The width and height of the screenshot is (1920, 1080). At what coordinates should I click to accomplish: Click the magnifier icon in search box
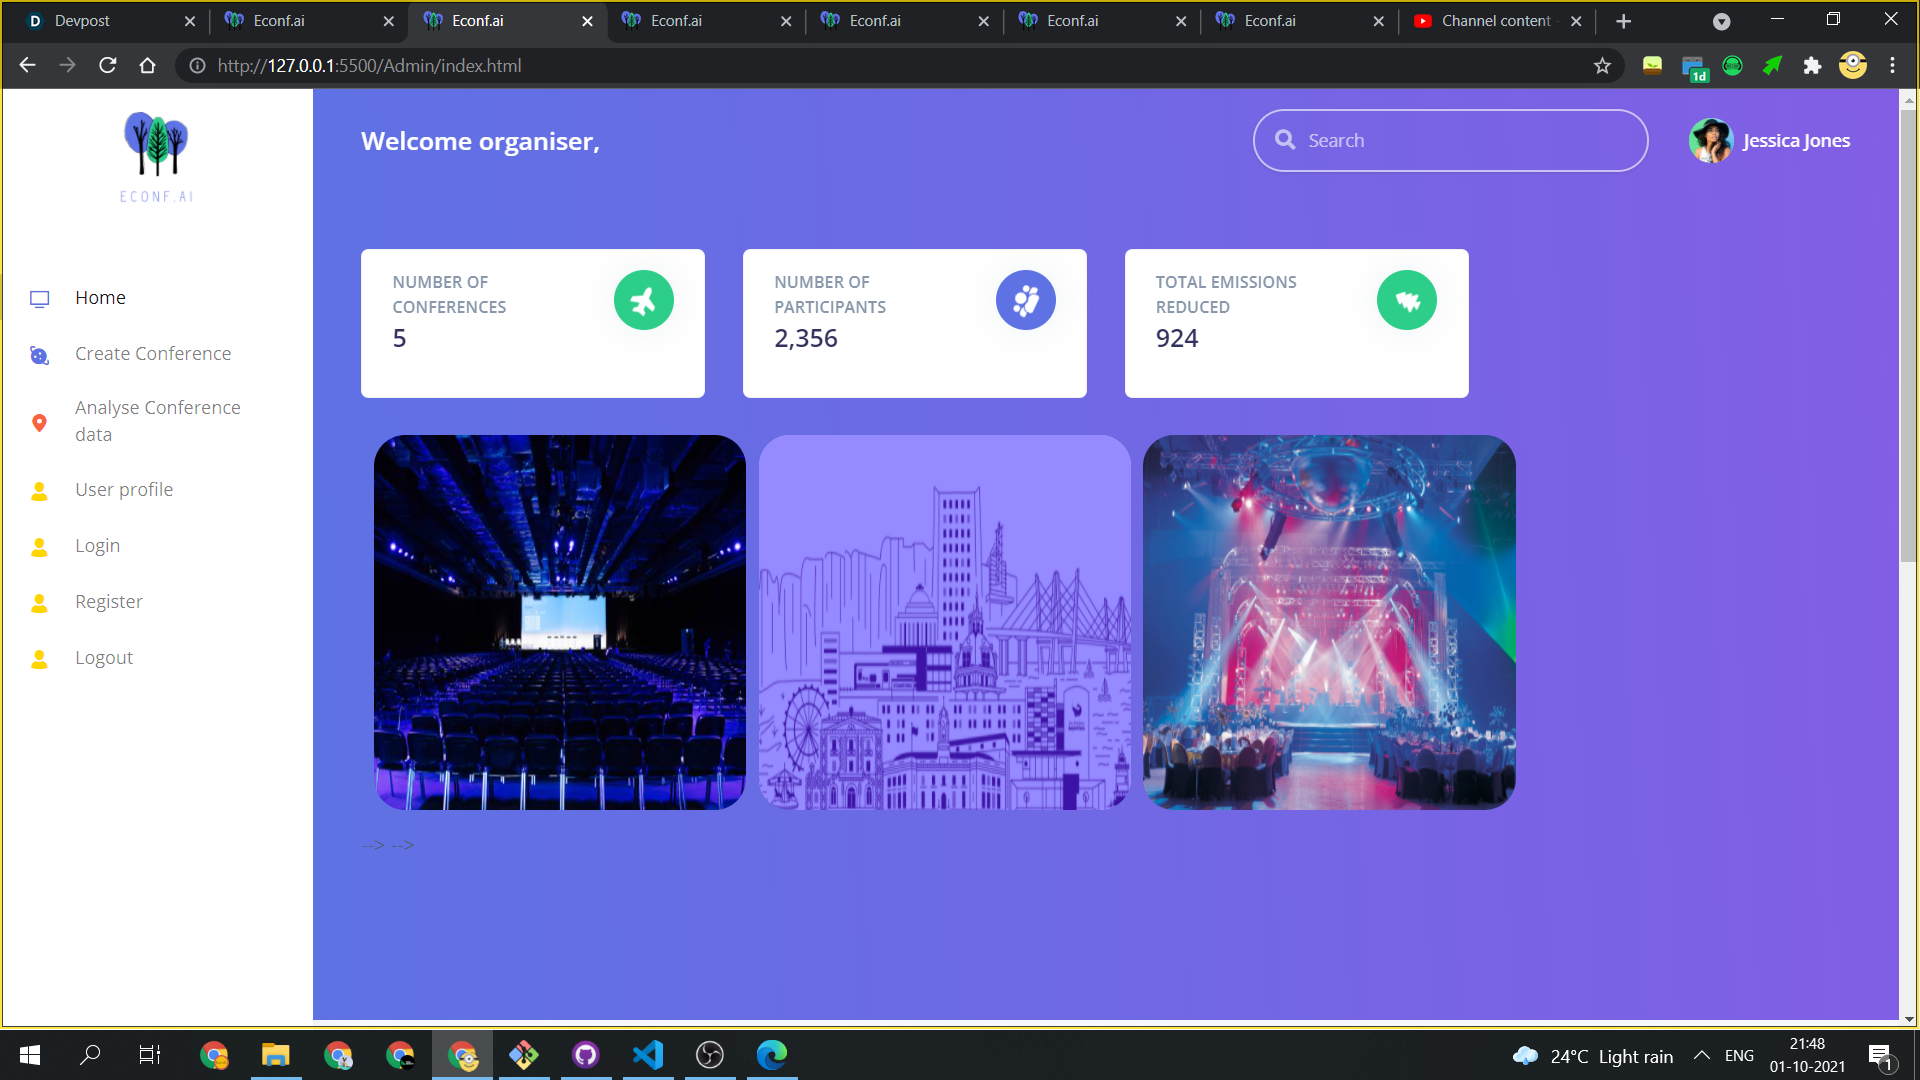(1285, 140)
